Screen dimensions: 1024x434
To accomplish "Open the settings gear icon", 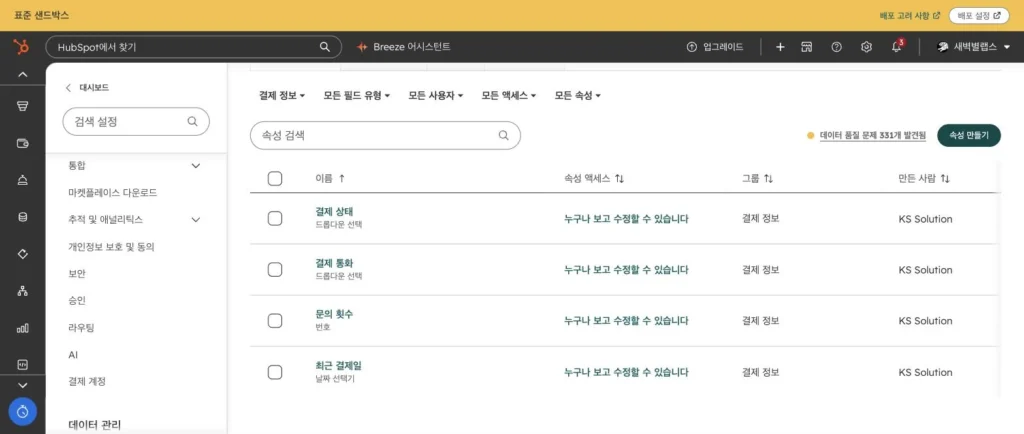I will (866, 47).
